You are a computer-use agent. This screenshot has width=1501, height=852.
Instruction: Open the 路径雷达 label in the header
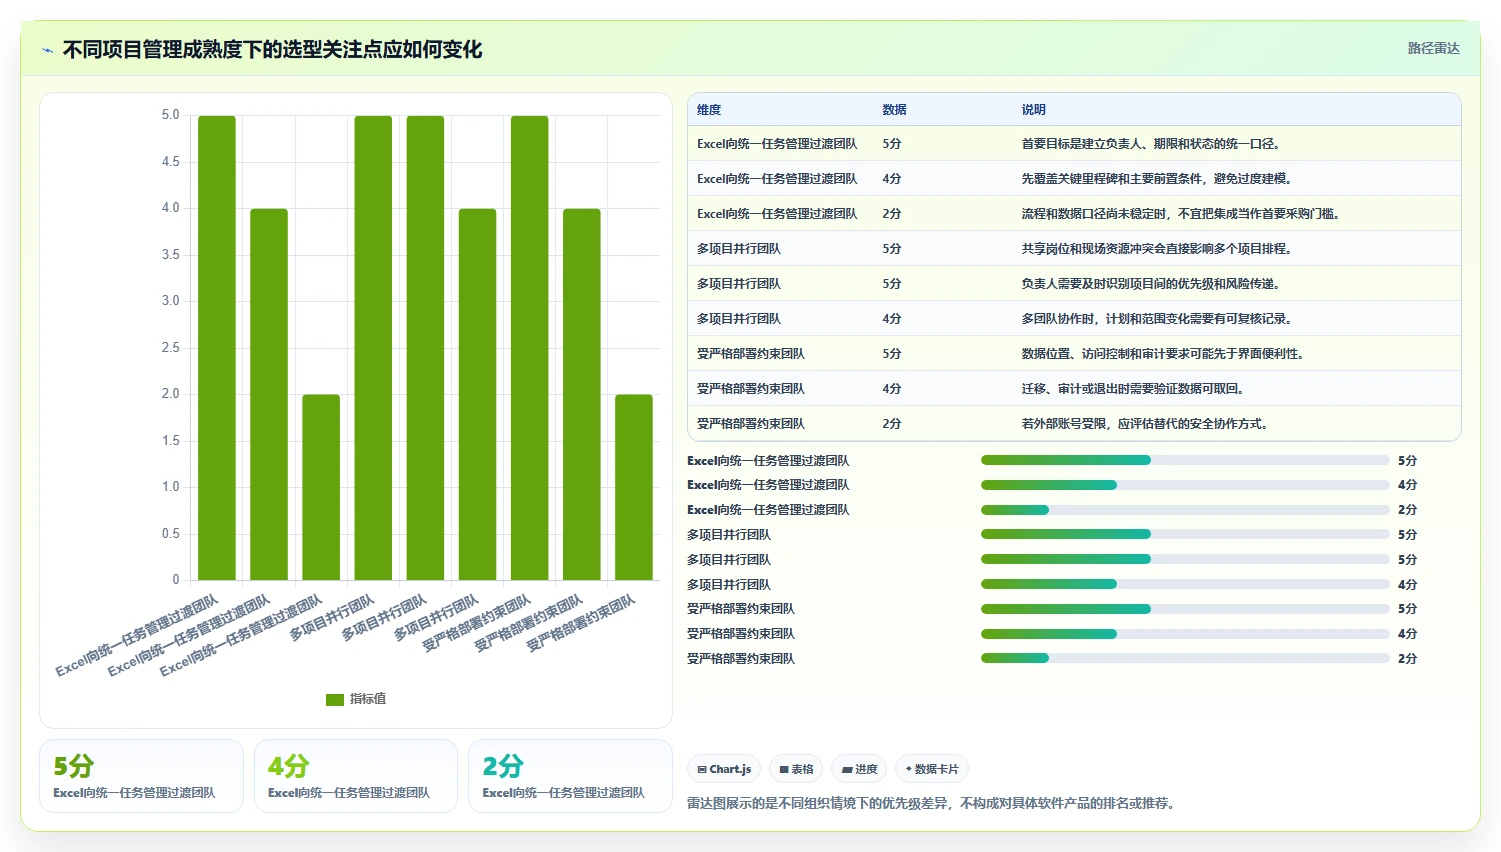tap(1433, 48)
